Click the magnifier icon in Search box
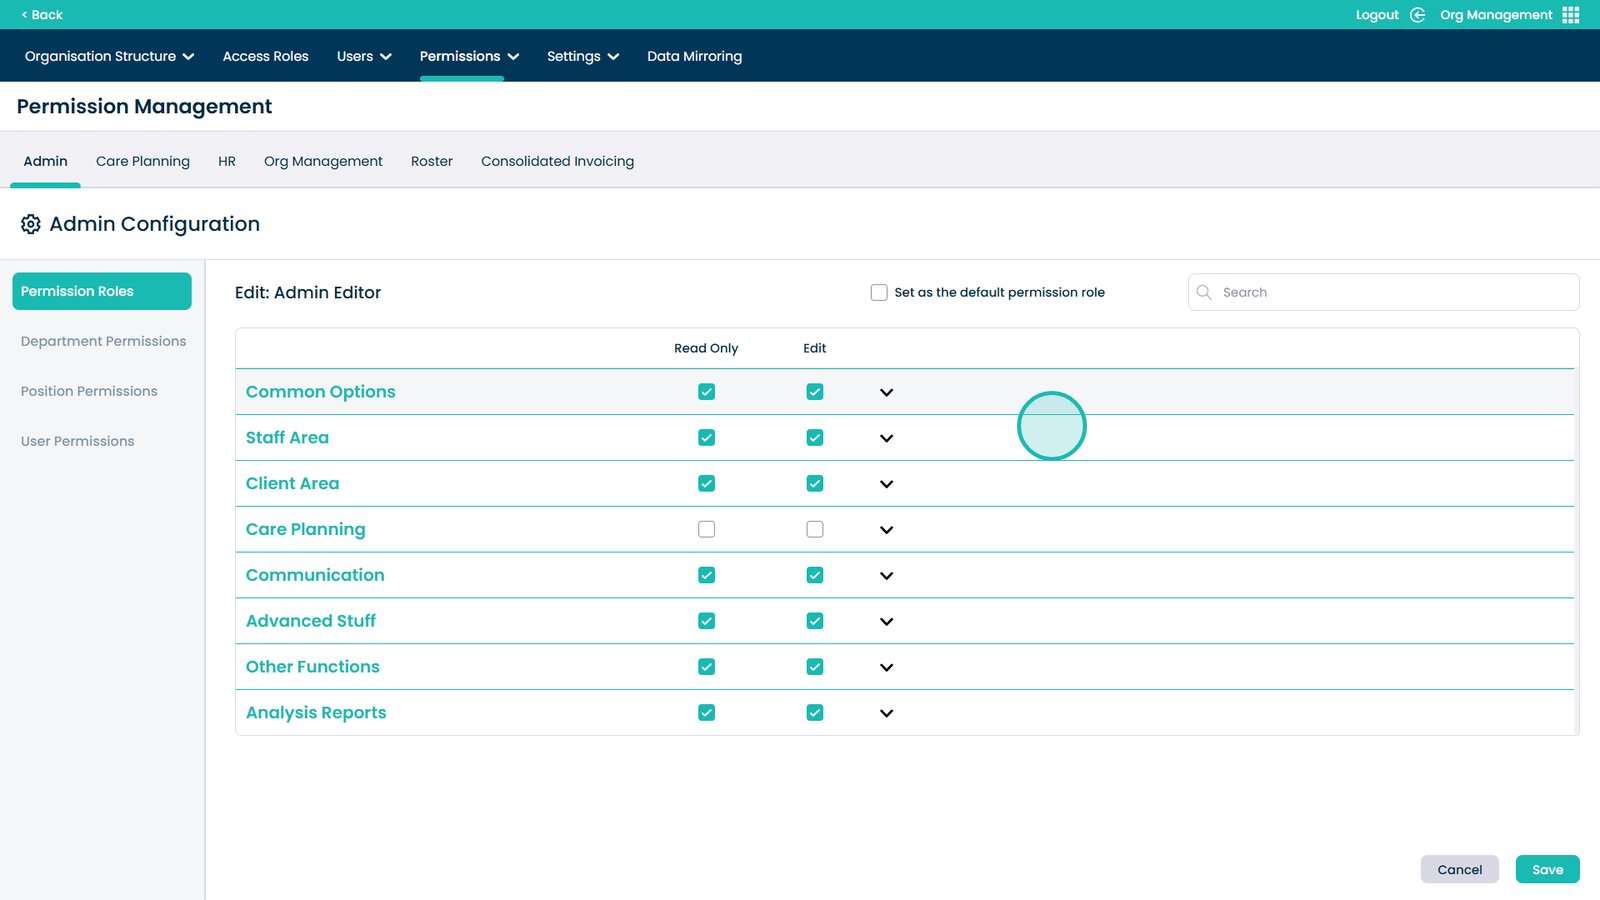Image resolution: width=1600 pixels, height=900 pixels. 1204,292
